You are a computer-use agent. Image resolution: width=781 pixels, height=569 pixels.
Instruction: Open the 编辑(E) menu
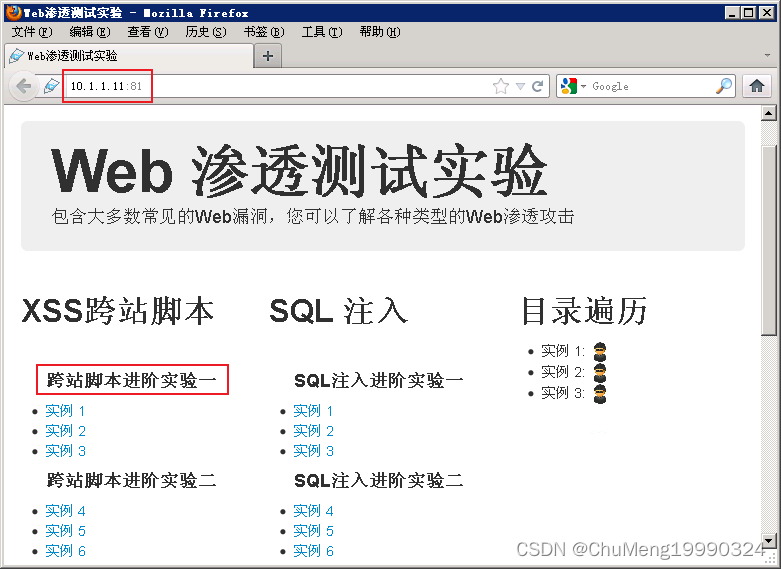[90, 32]
